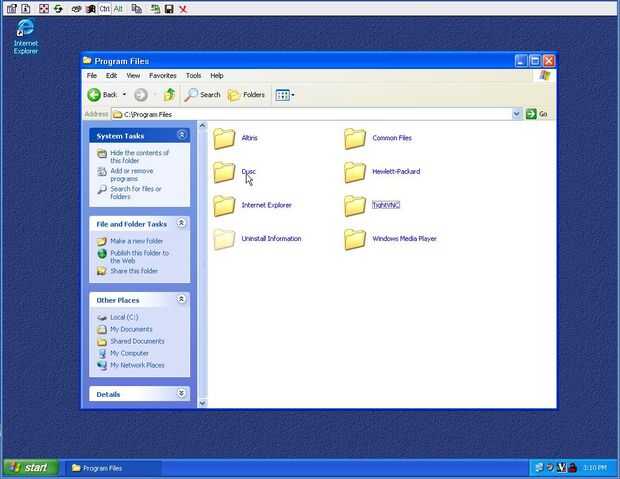Click the taskbar clock
Viewport: 620px width, 479px height.
tap(595, 468)
